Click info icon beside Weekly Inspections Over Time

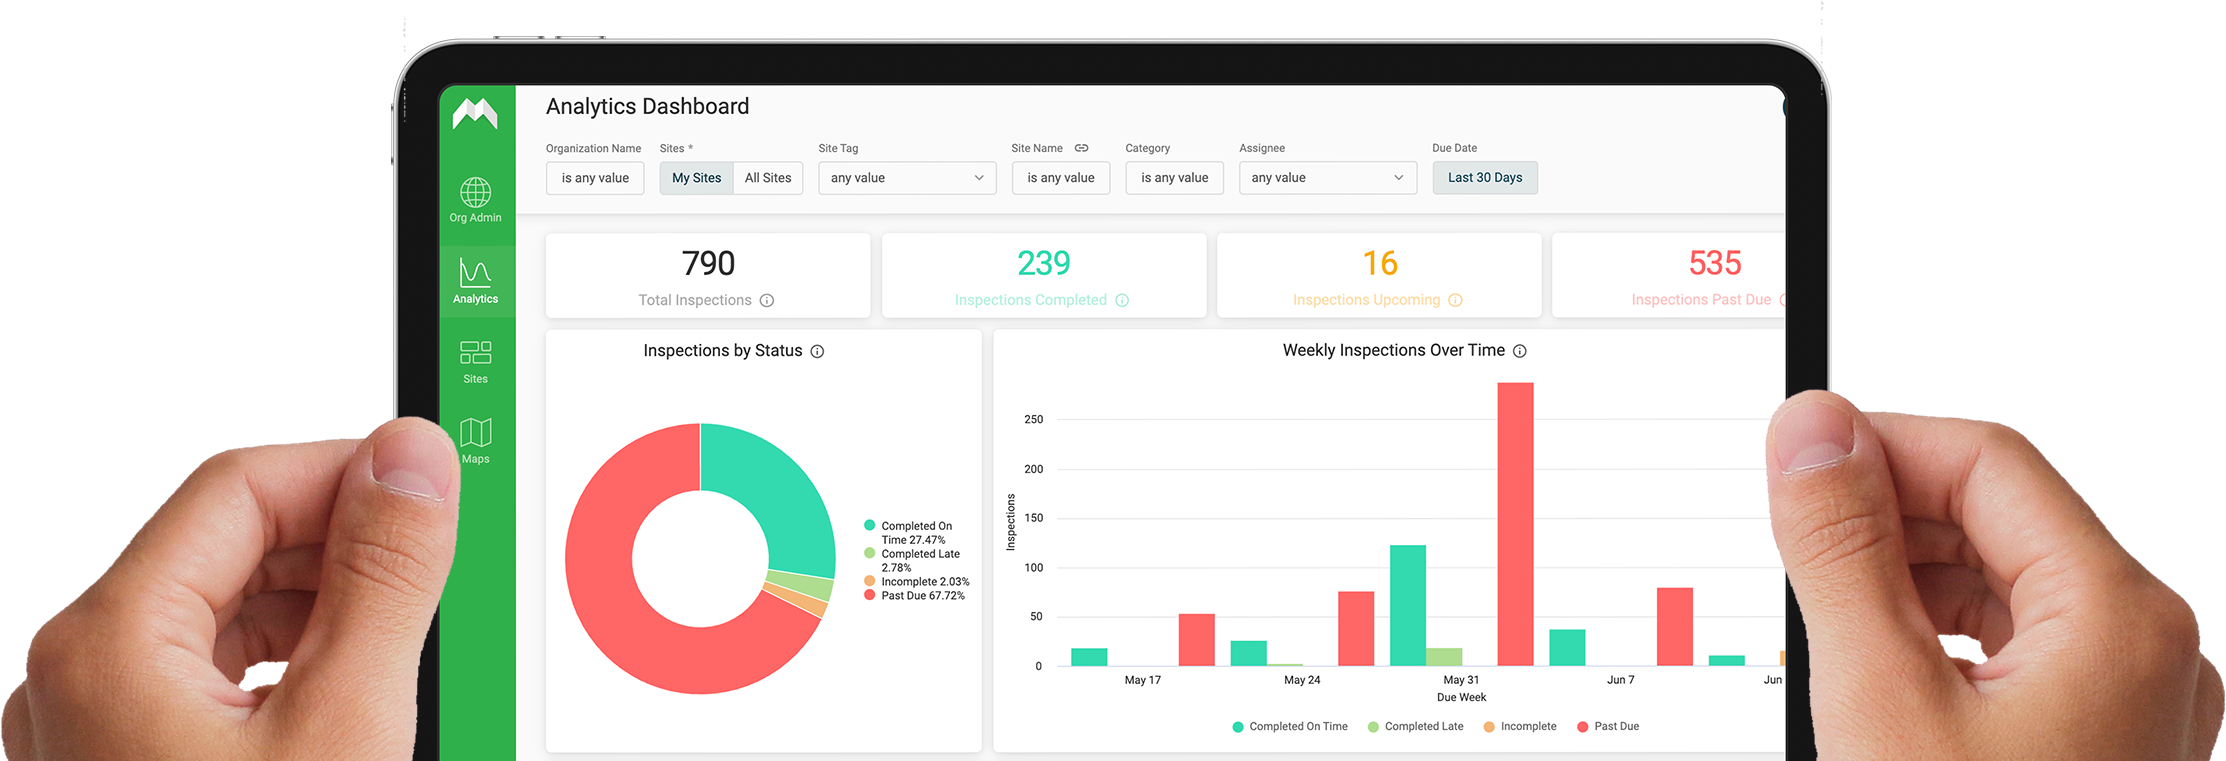(x=1520, y=351)
